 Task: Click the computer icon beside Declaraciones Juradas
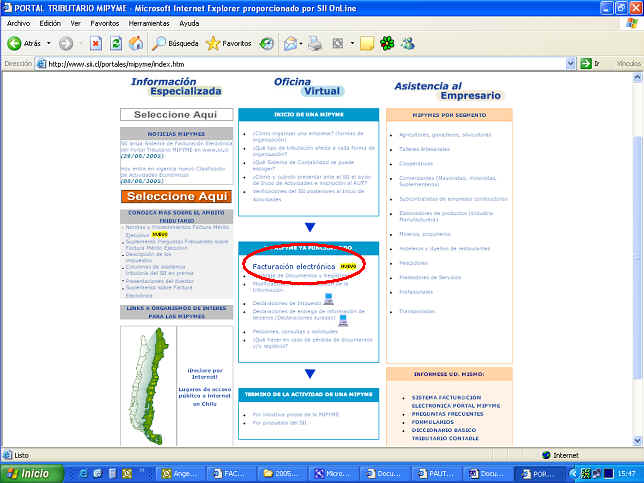(343, 320)
